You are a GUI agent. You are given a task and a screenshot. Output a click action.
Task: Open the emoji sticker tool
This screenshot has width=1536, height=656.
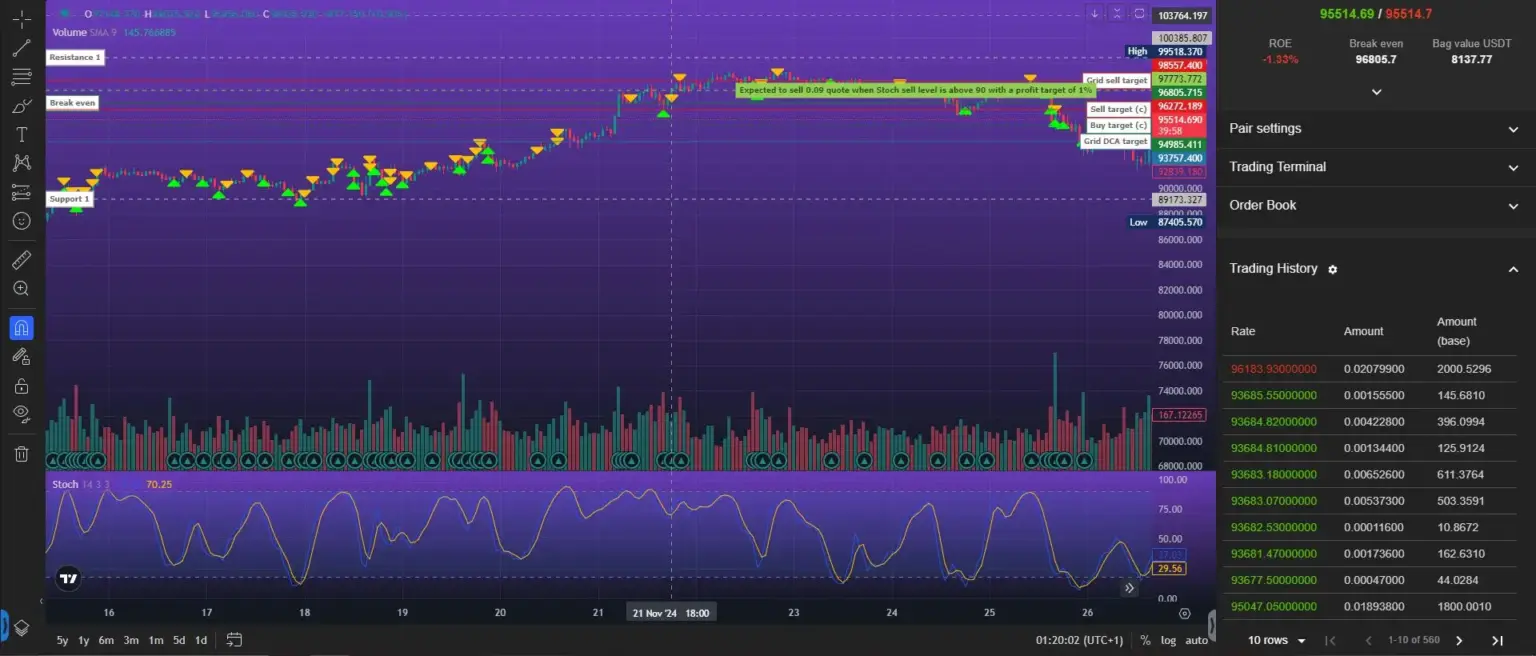(21, 221)
